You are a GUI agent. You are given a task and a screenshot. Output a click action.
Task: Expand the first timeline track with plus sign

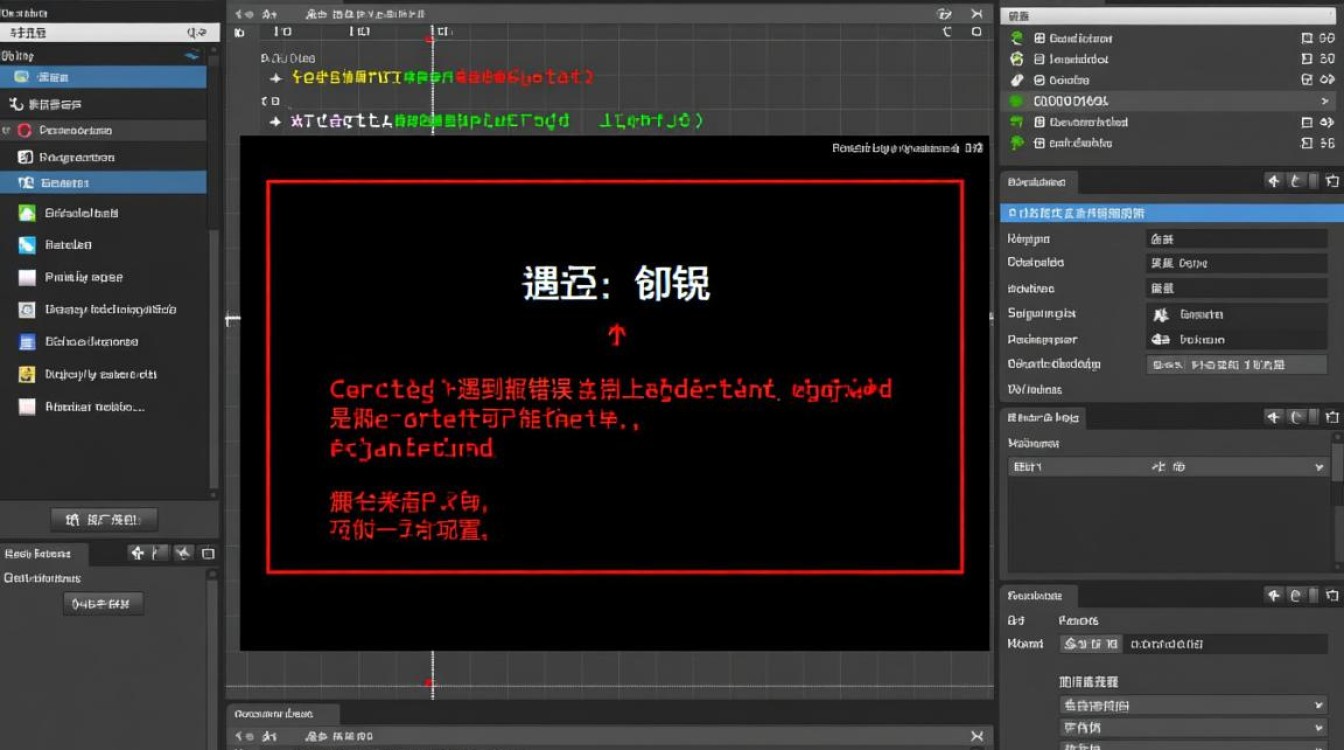(x=276, y=77)
